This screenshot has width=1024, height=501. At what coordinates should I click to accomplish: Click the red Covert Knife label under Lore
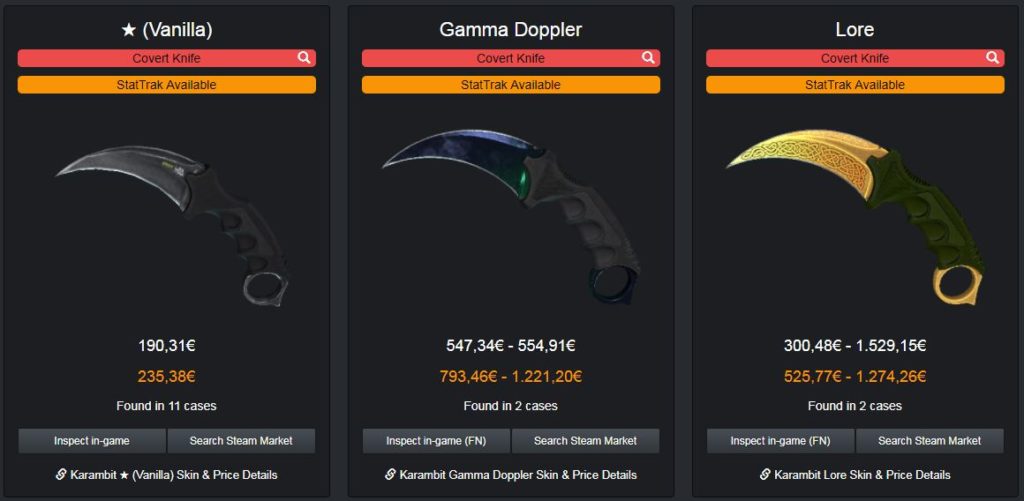pos(855,58)
